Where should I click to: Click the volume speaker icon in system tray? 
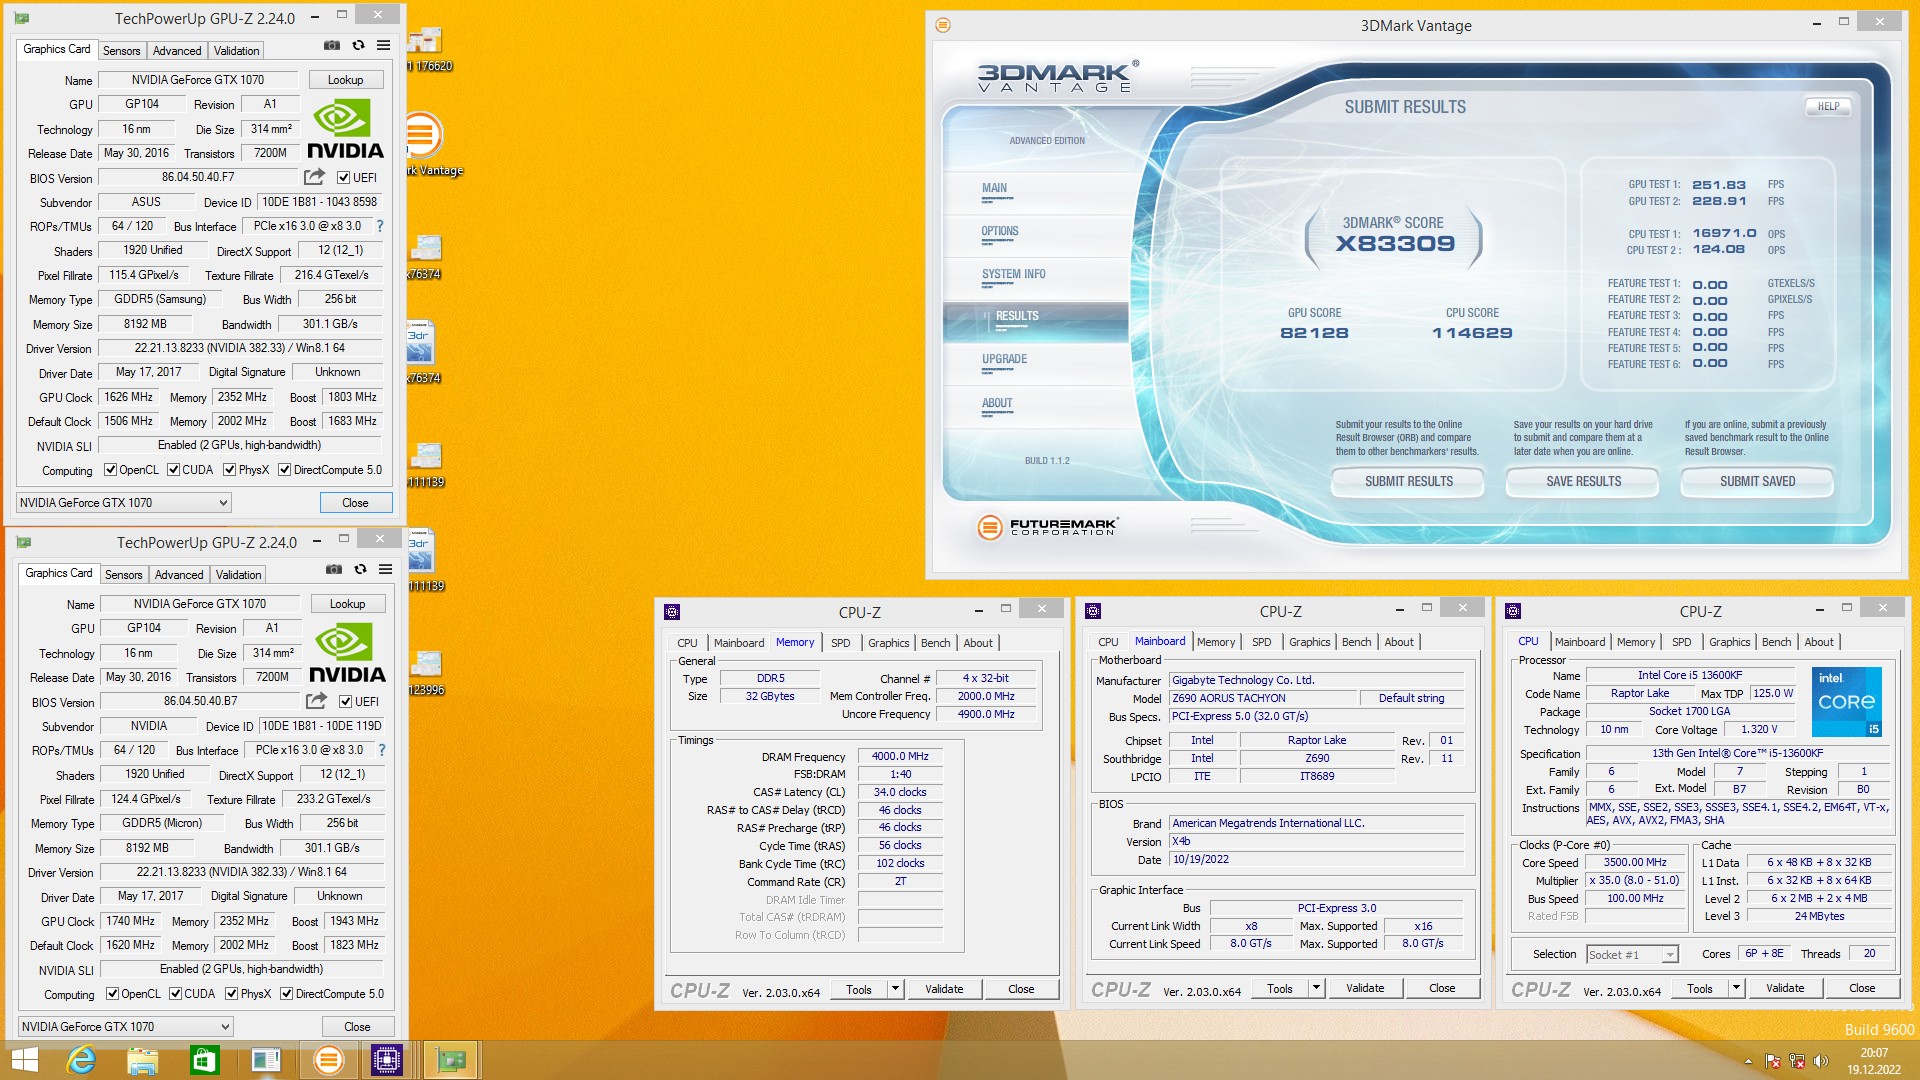[x=1820, y=1061]
